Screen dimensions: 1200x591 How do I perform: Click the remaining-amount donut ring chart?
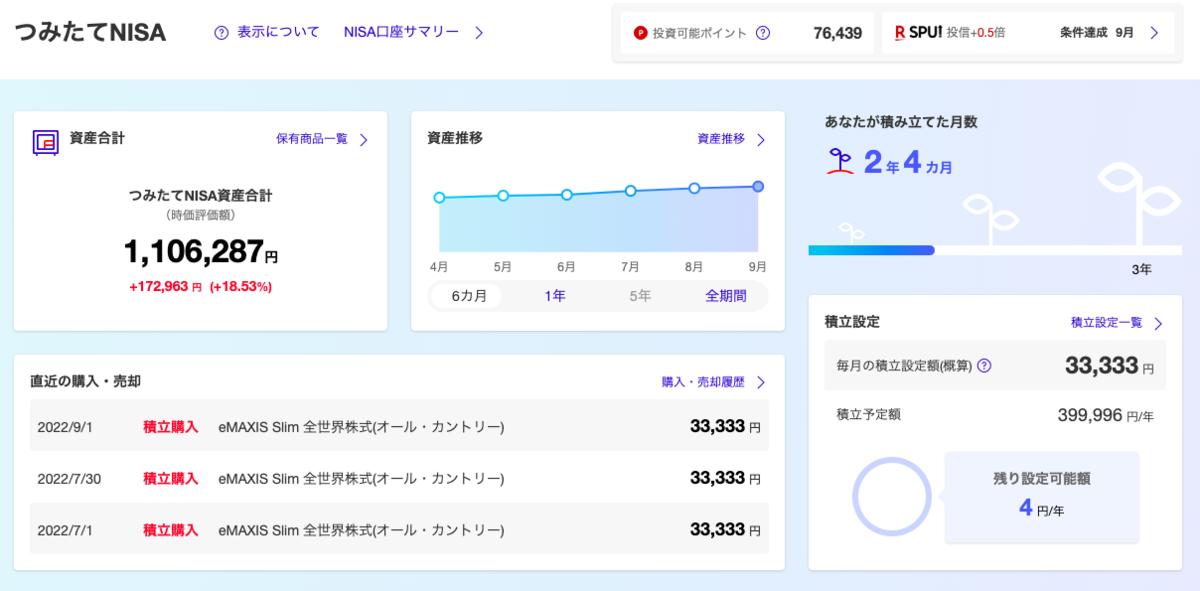(x=892, y=497)
